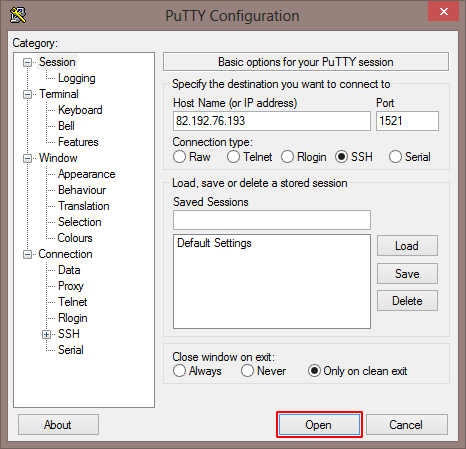
Task: Click the PuTTY icon in the title bar
Action: (x=18, y=15)
